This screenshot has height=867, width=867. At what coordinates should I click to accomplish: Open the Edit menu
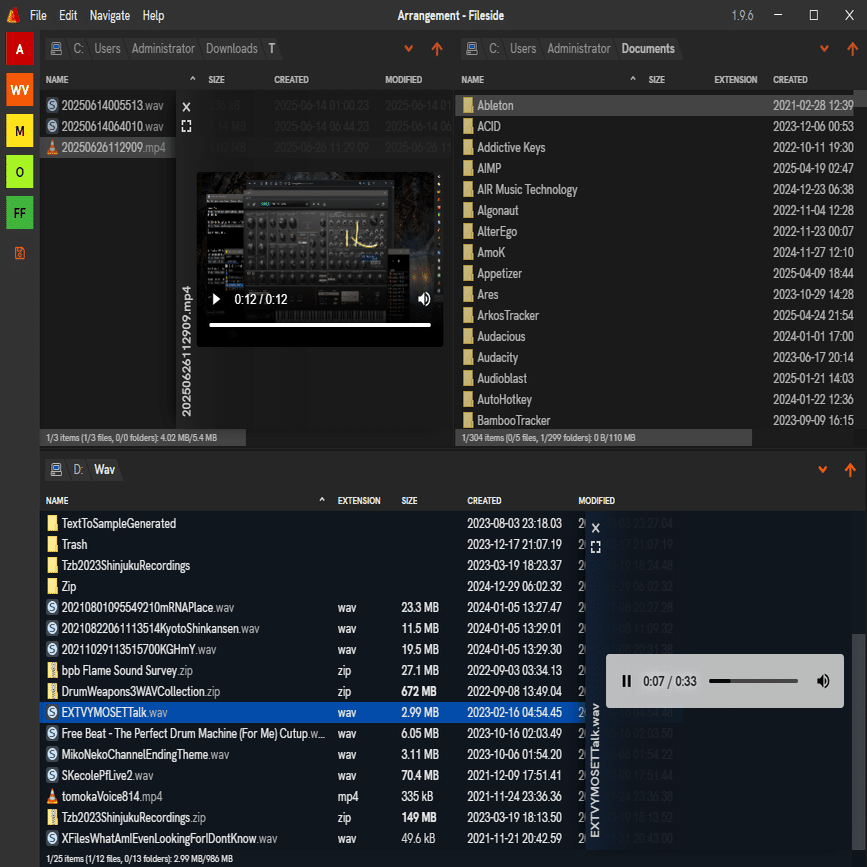click(x=68, y=15)
